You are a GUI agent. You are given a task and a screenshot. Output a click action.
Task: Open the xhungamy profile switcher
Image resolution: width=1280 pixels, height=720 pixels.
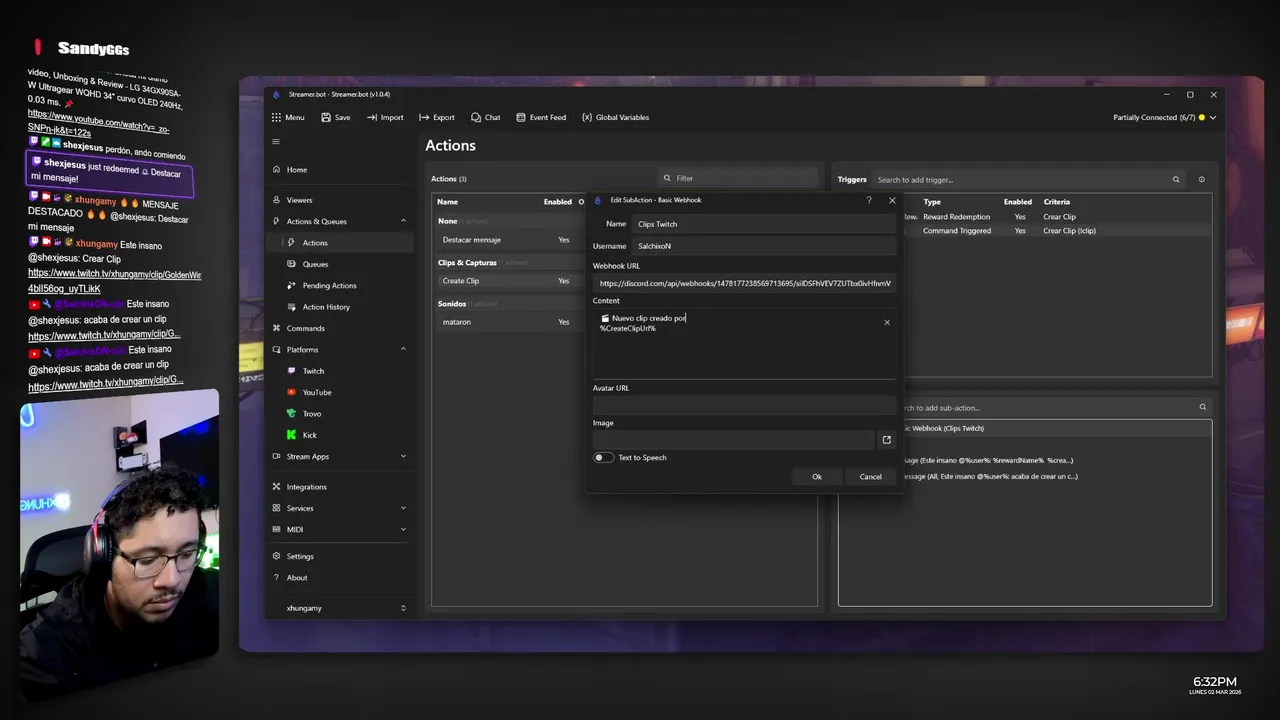click(x=340, y=608)
